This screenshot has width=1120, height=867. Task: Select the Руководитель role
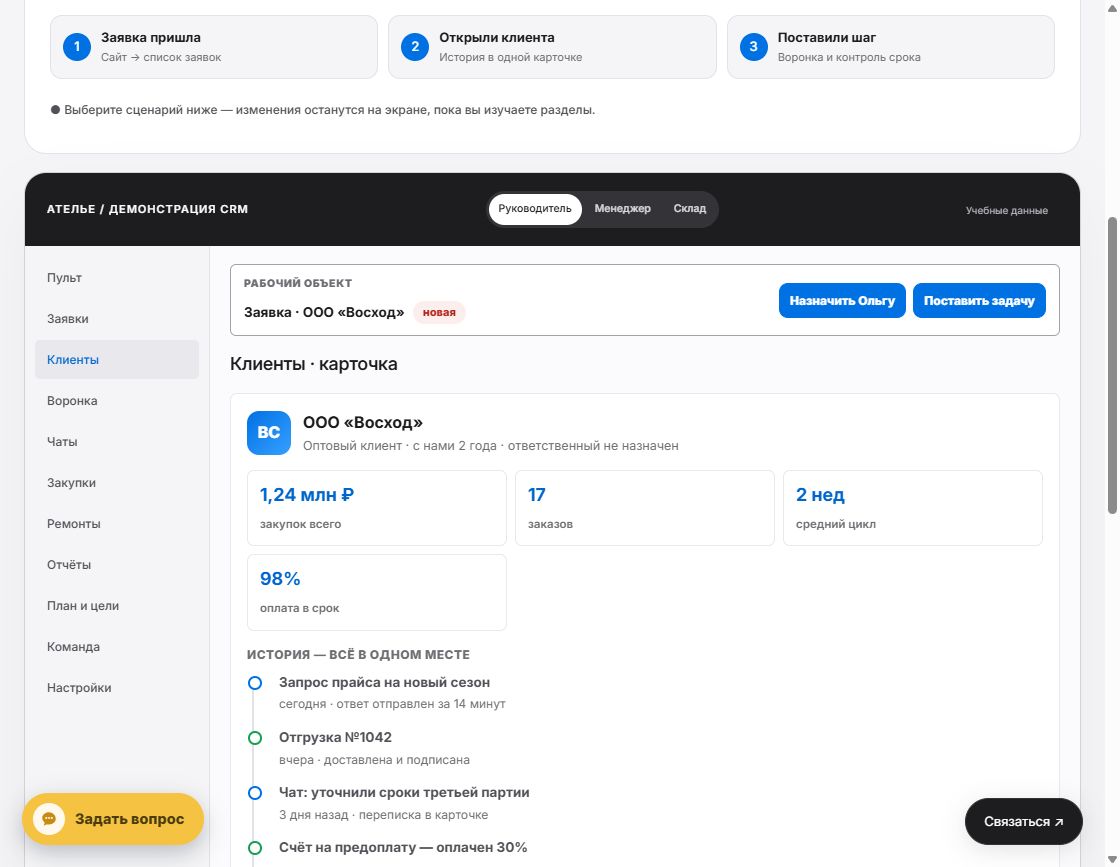535,209
